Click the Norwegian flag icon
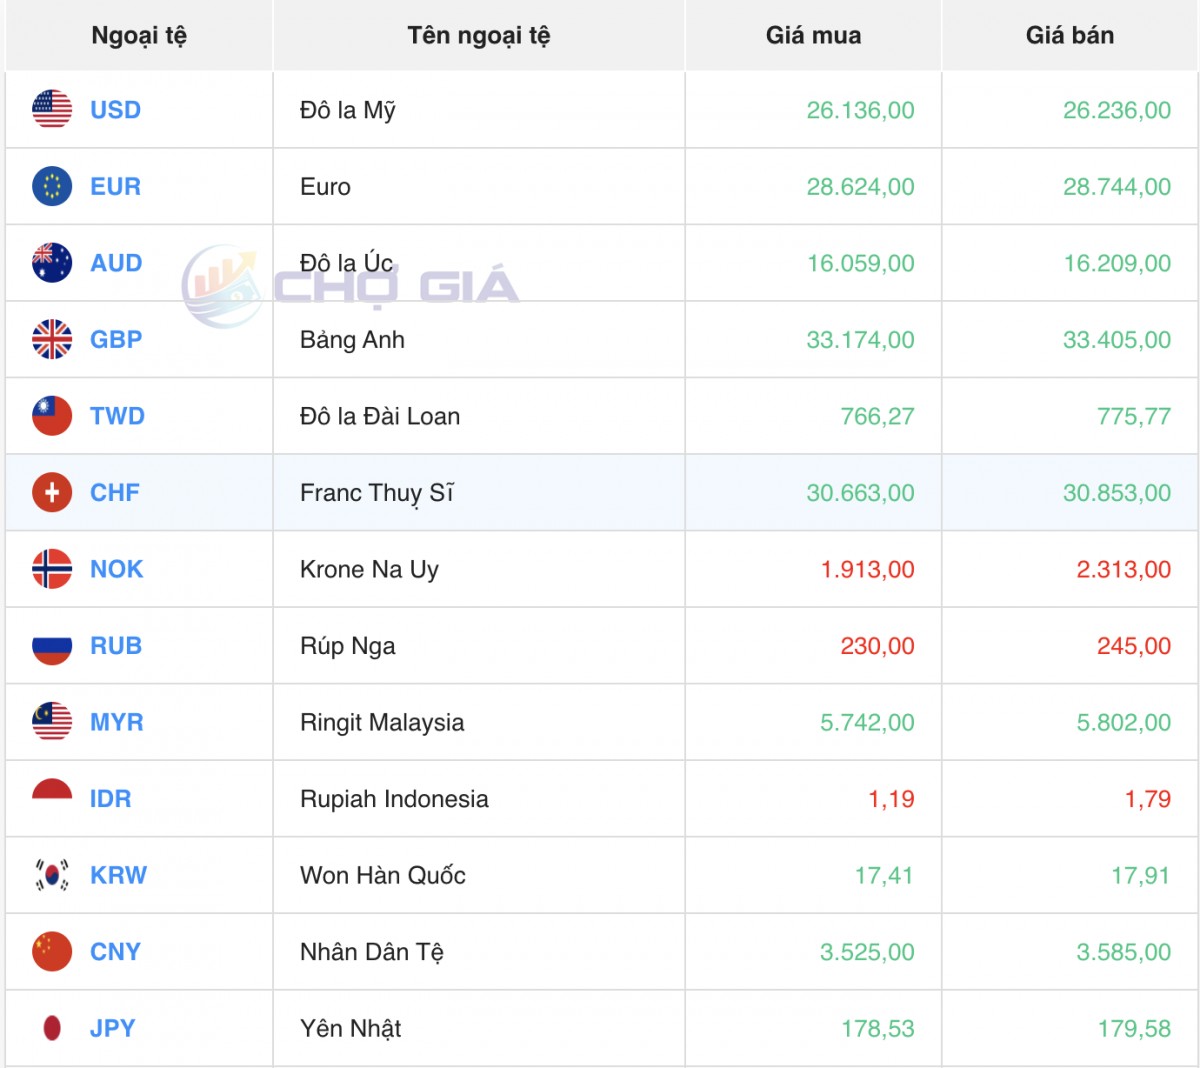 pyautogui.click(x=52, y=569)
